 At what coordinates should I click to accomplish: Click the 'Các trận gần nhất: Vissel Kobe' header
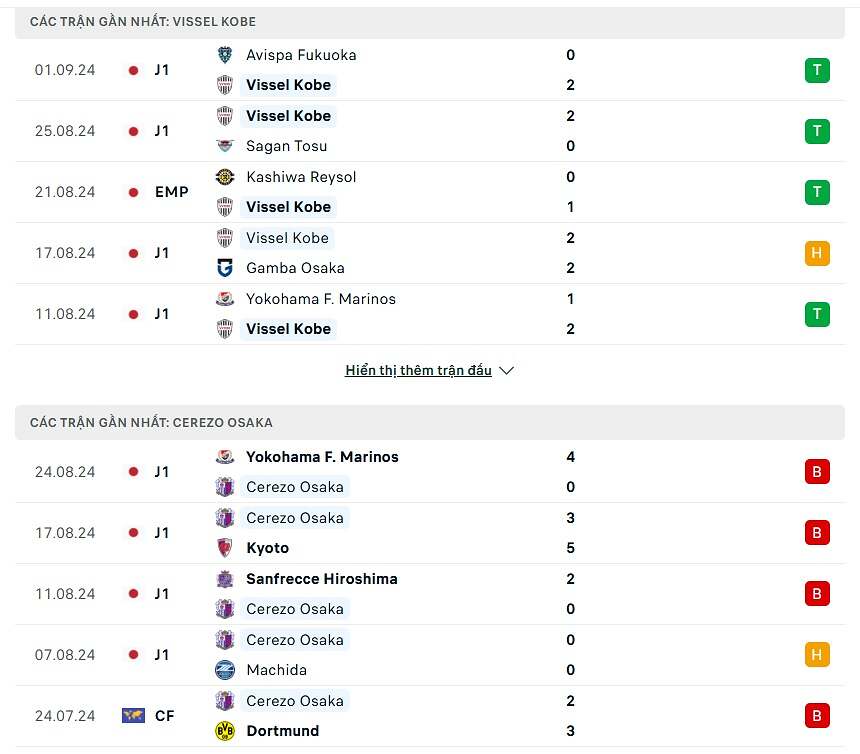tap(143, 22)
